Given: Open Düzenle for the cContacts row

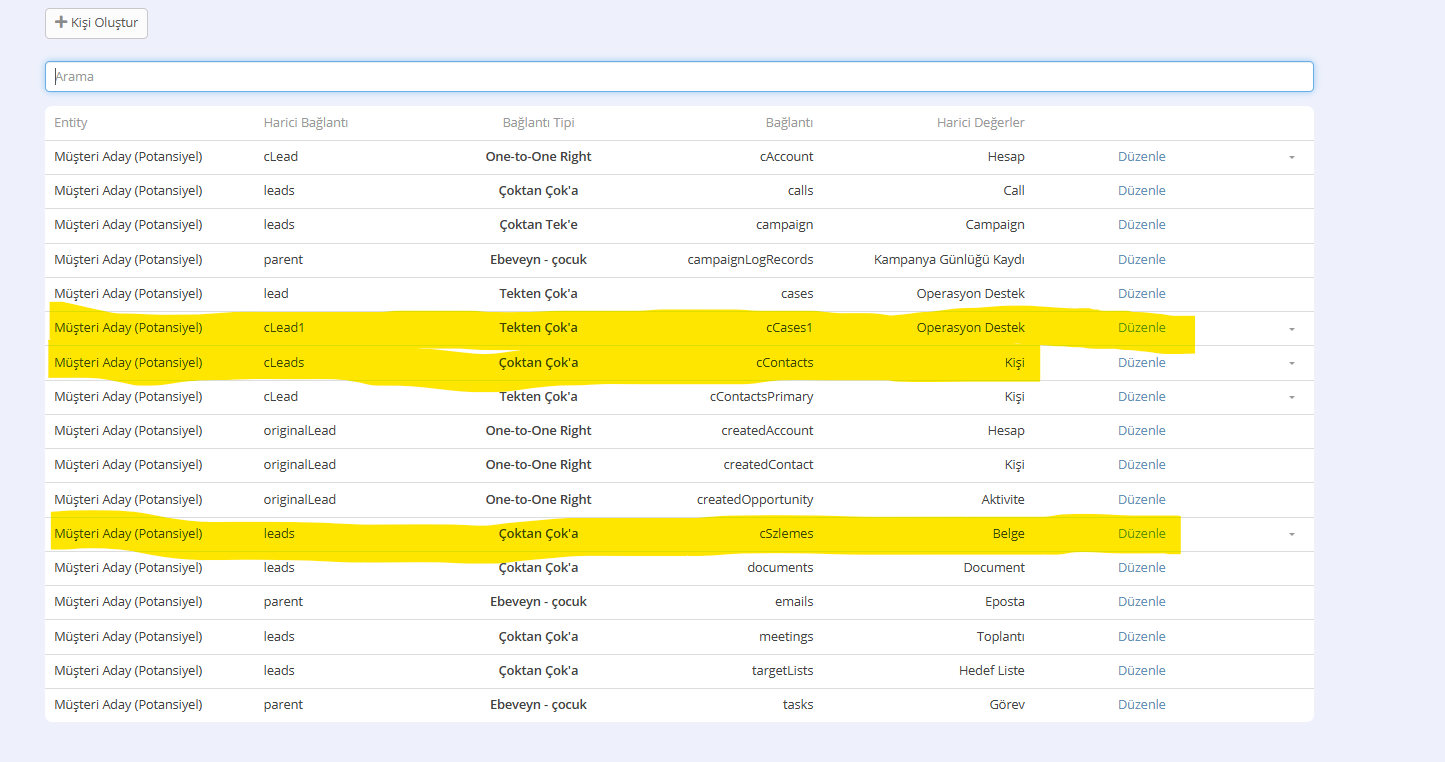Looking at the screenshot, I should [1141, 363].
